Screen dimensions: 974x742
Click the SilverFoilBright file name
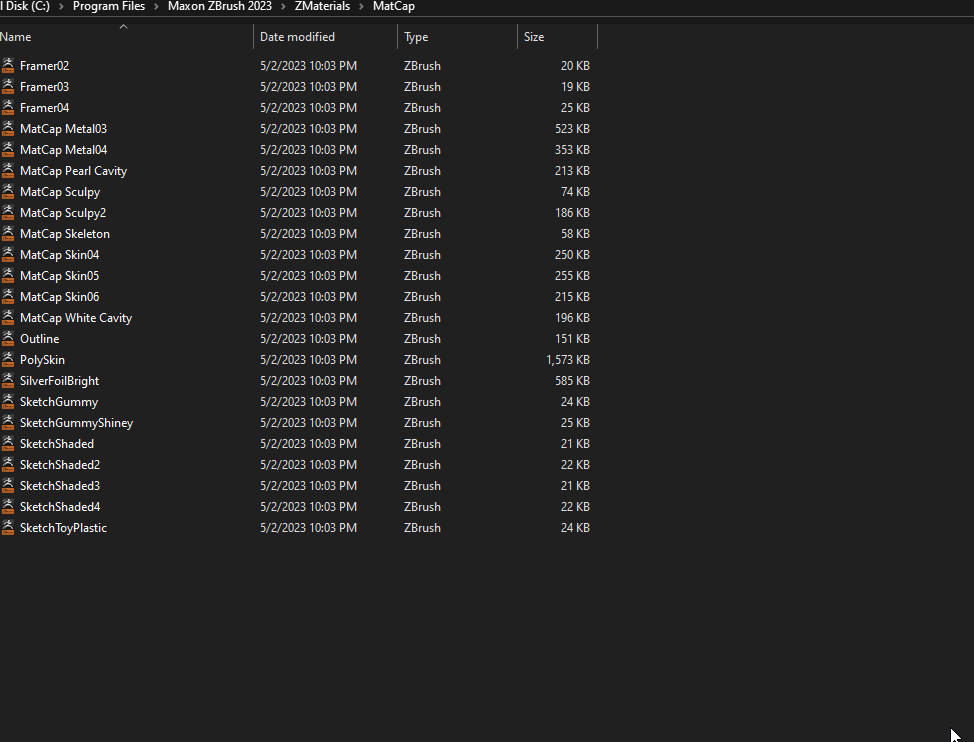click(x=59, y=381)
